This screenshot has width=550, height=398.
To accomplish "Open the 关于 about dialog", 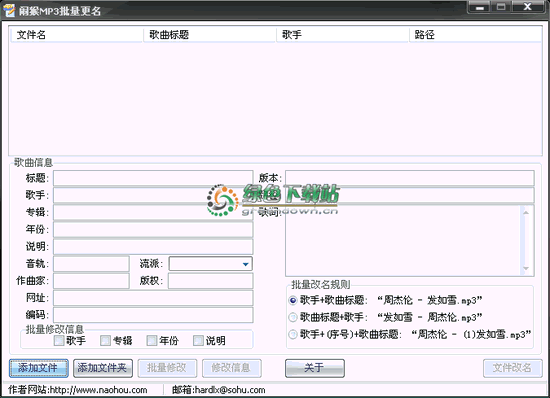I will click(x=315, y=368).
